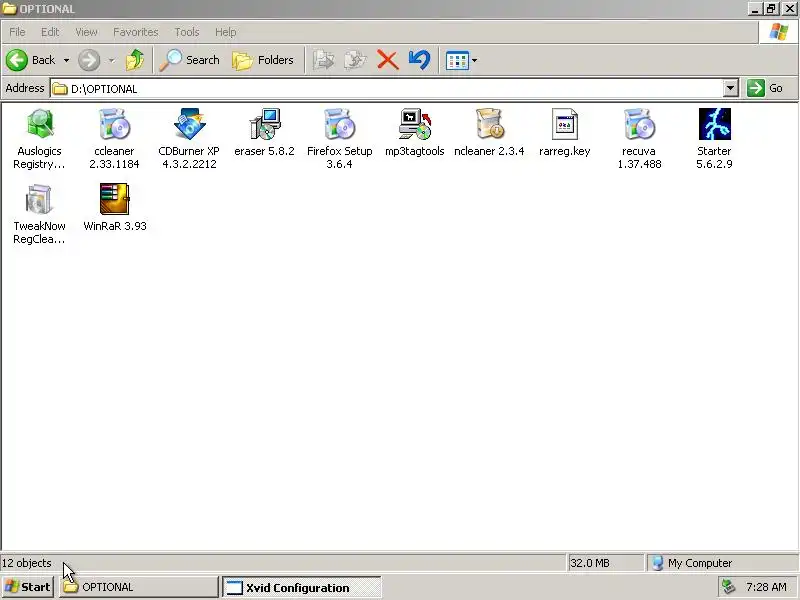This screenshot has height=600, width=800.
Task: Select the WinRaR 3.93 archive icon
Action: coord(114,199)
